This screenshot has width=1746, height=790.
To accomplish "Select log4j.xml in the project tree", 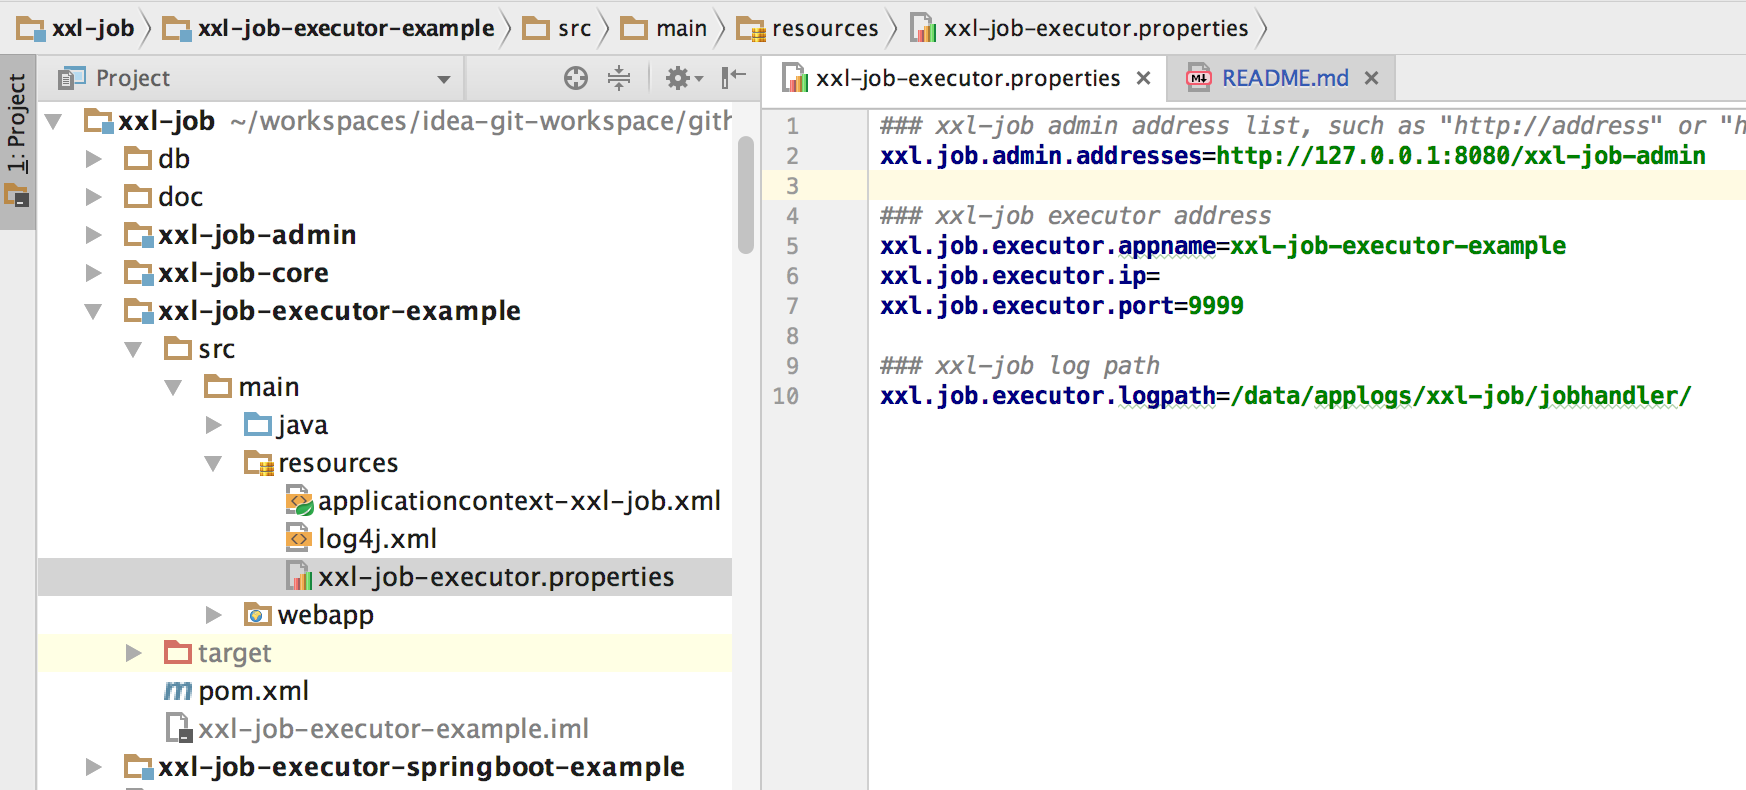I will coord(377,539).
